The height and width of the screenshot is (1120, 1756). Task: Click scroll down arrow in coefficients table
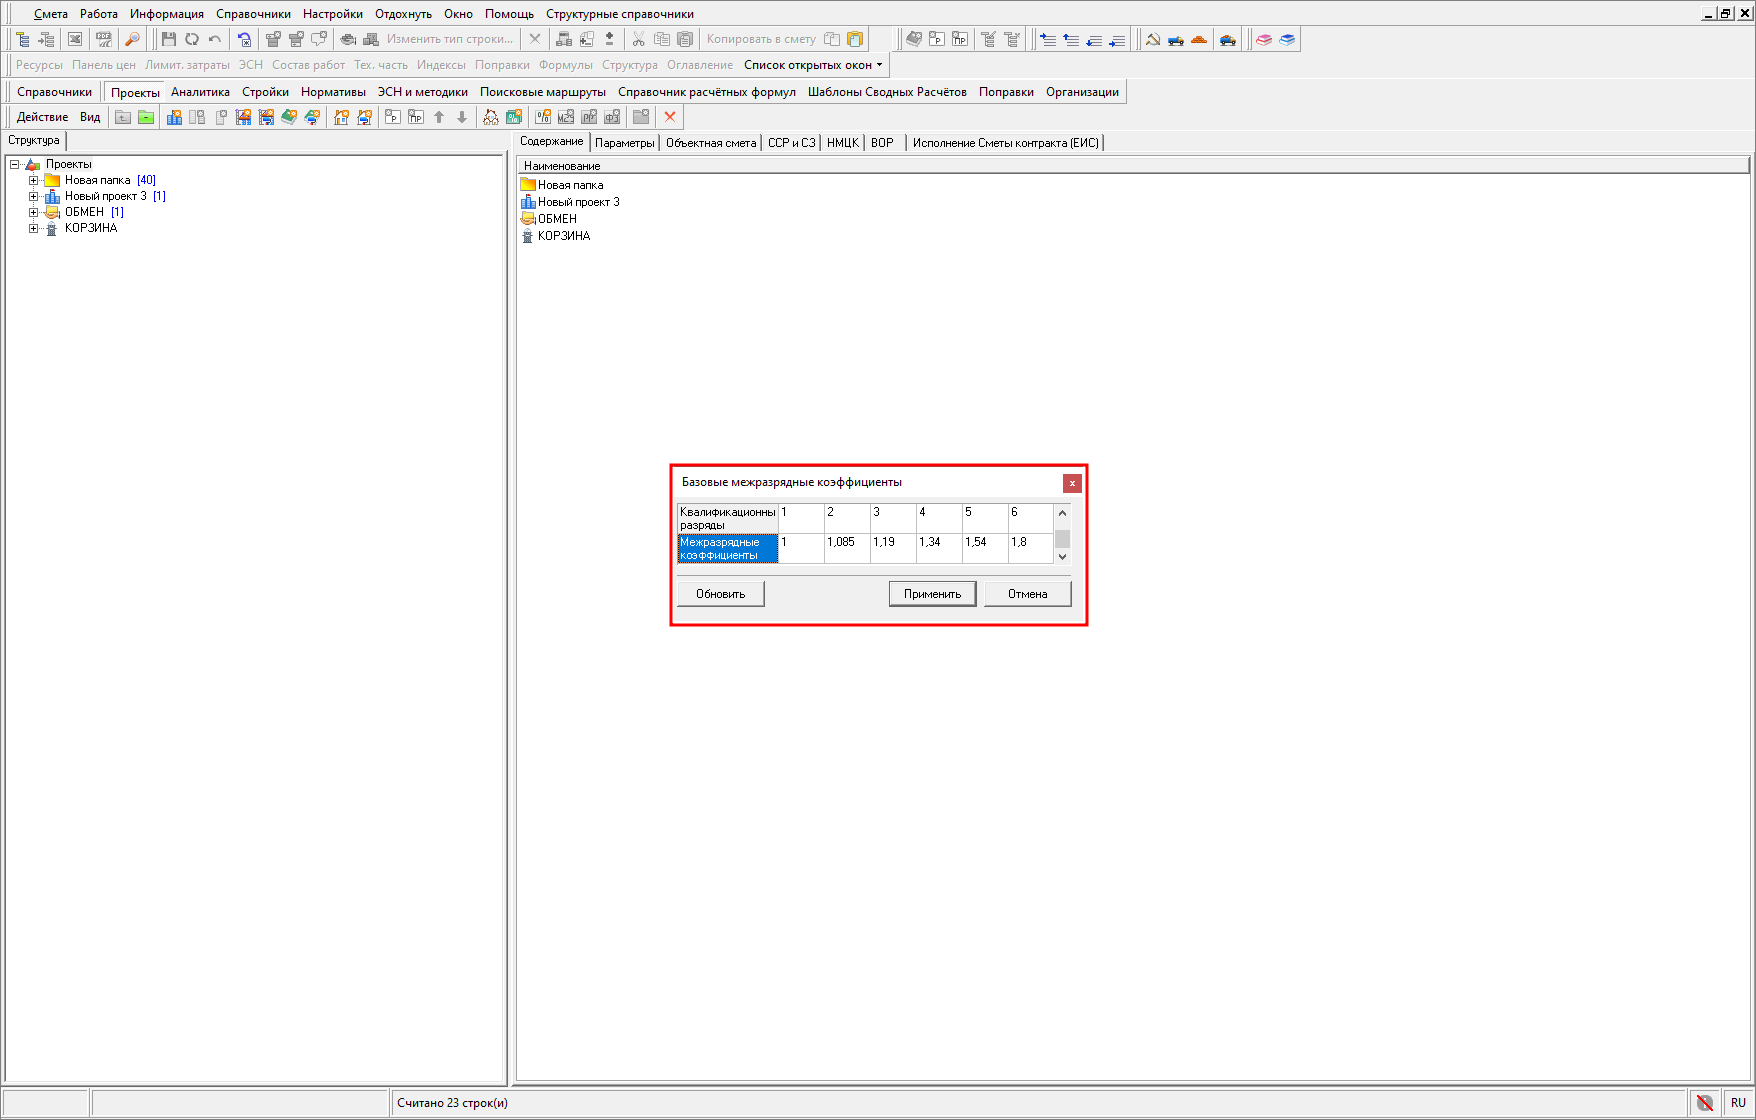click(1062, 556)
